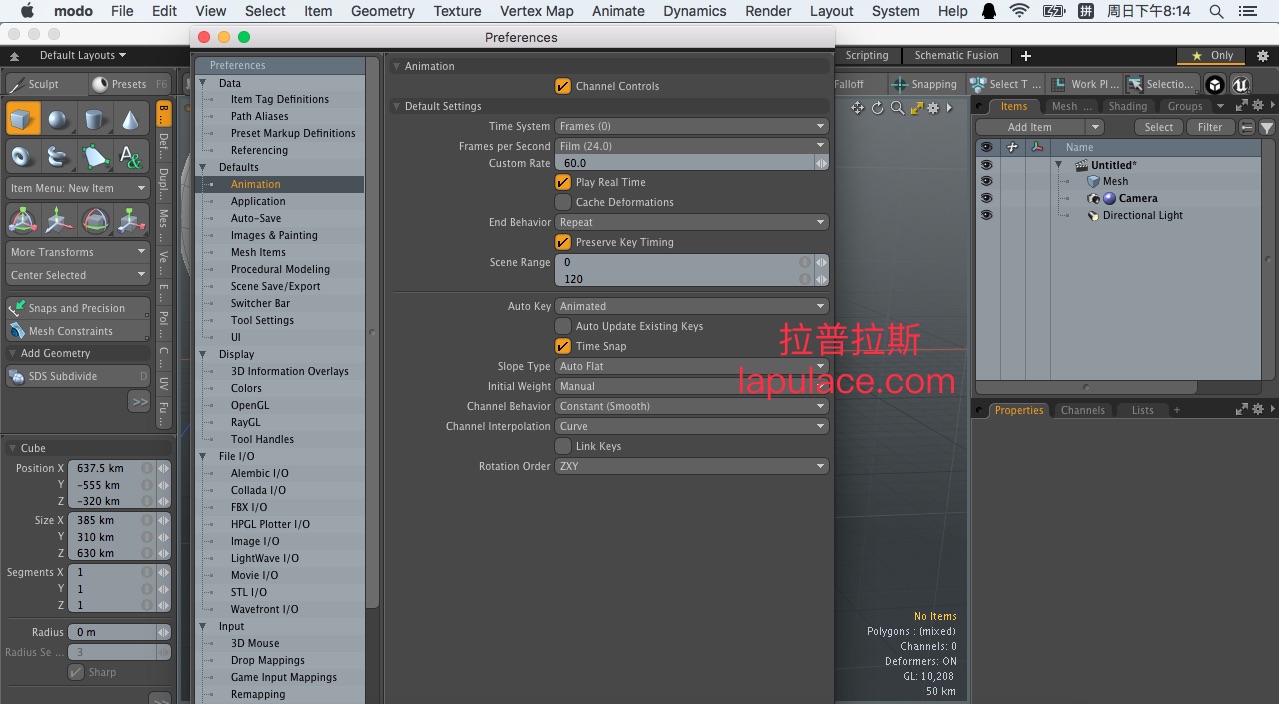Image resolution: width=1279 pixels, height=704 pixels.
Task: Open the Vertex Map menu
Action: pos(537,11)
